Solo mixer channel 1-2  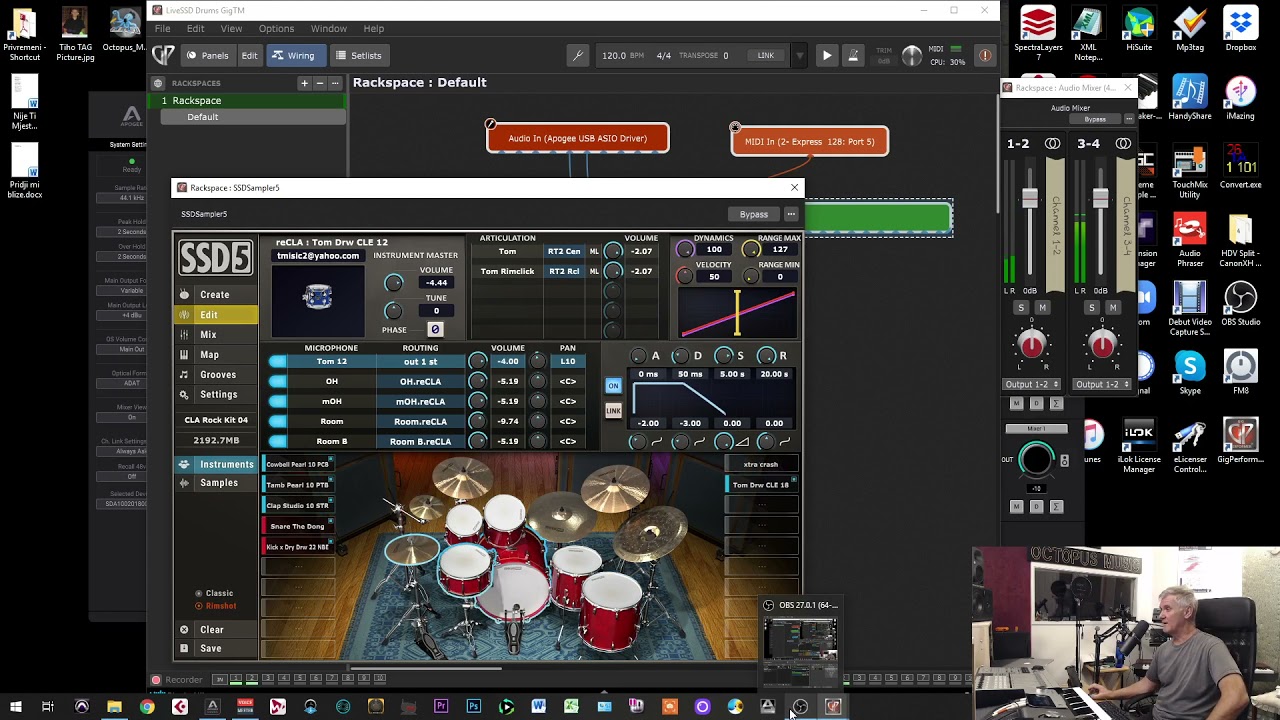click(1021, 308)
